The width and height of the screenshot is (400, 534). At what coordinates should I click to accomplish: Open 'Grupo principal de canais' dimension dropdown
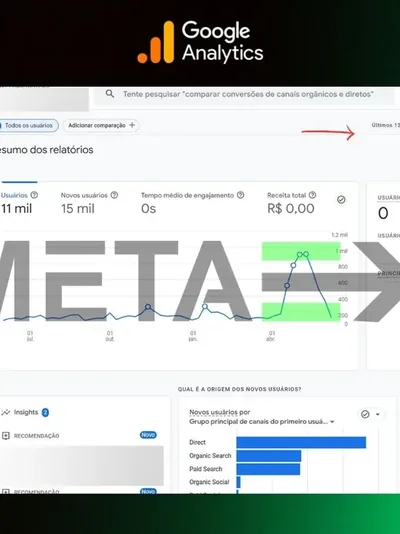coord(262,422)
